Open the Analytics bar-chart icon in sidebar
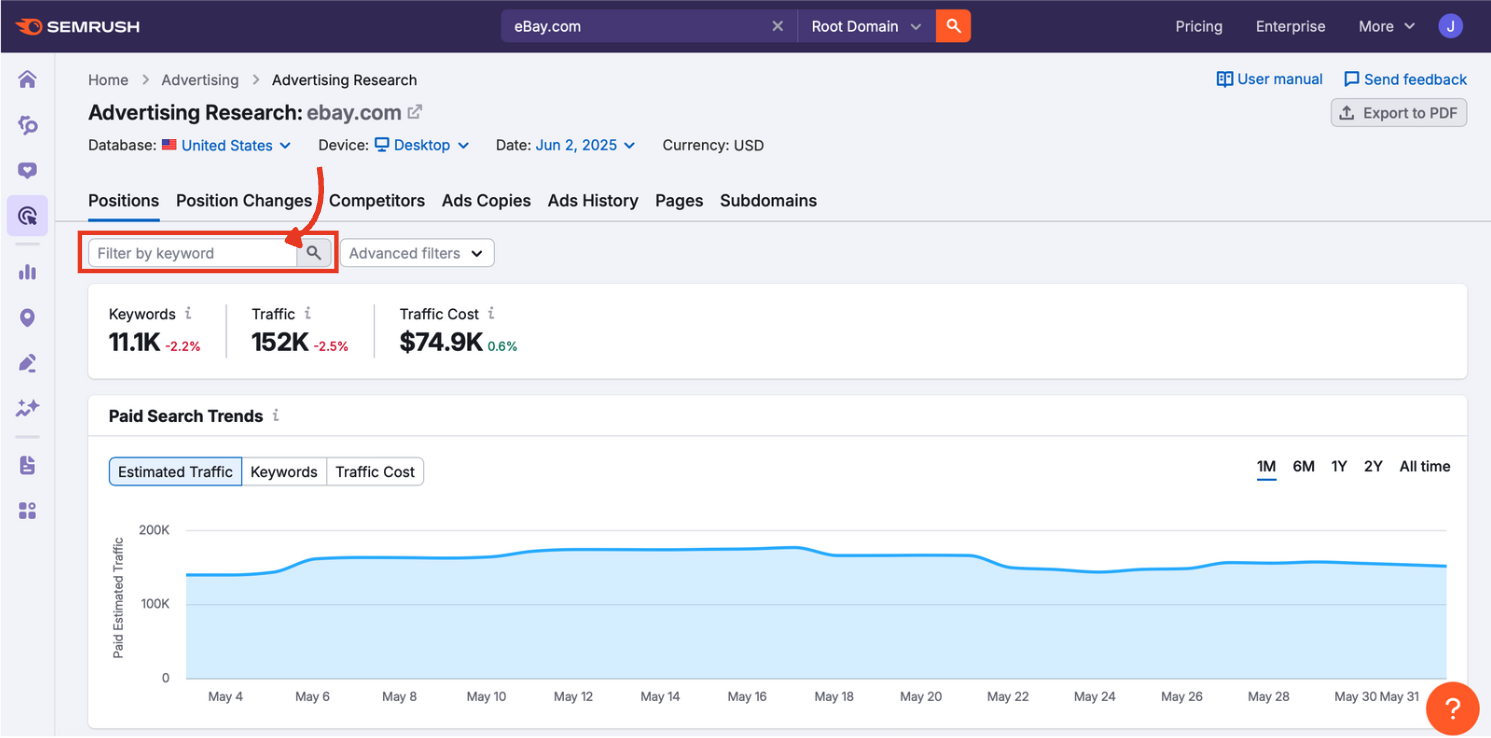 click(27, 270)
